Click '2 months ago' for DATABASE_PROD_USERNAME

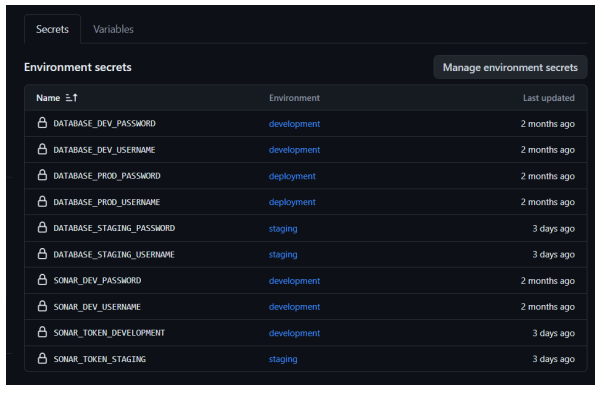tap(548, 202)
